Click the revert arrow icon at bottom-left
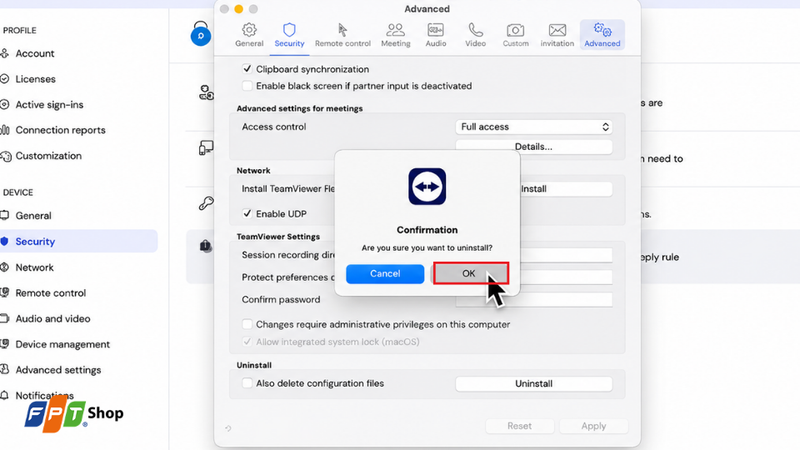This screenshot has height=450, width=800. (x=228, y=428)
